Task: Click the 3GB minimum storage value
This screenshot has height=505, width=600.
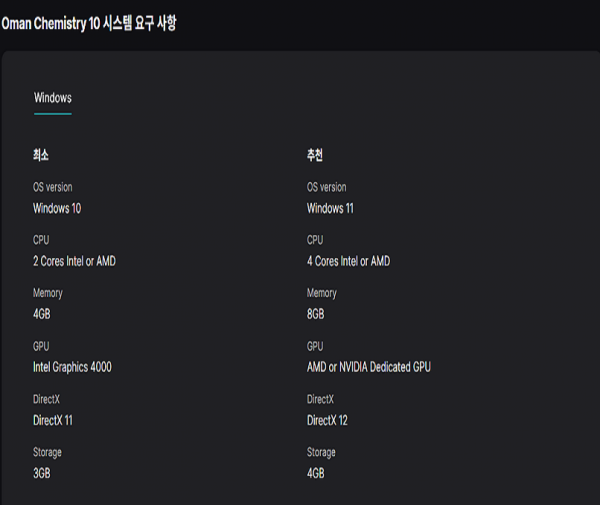Action: pyautogui.click(x=43, y=473)
